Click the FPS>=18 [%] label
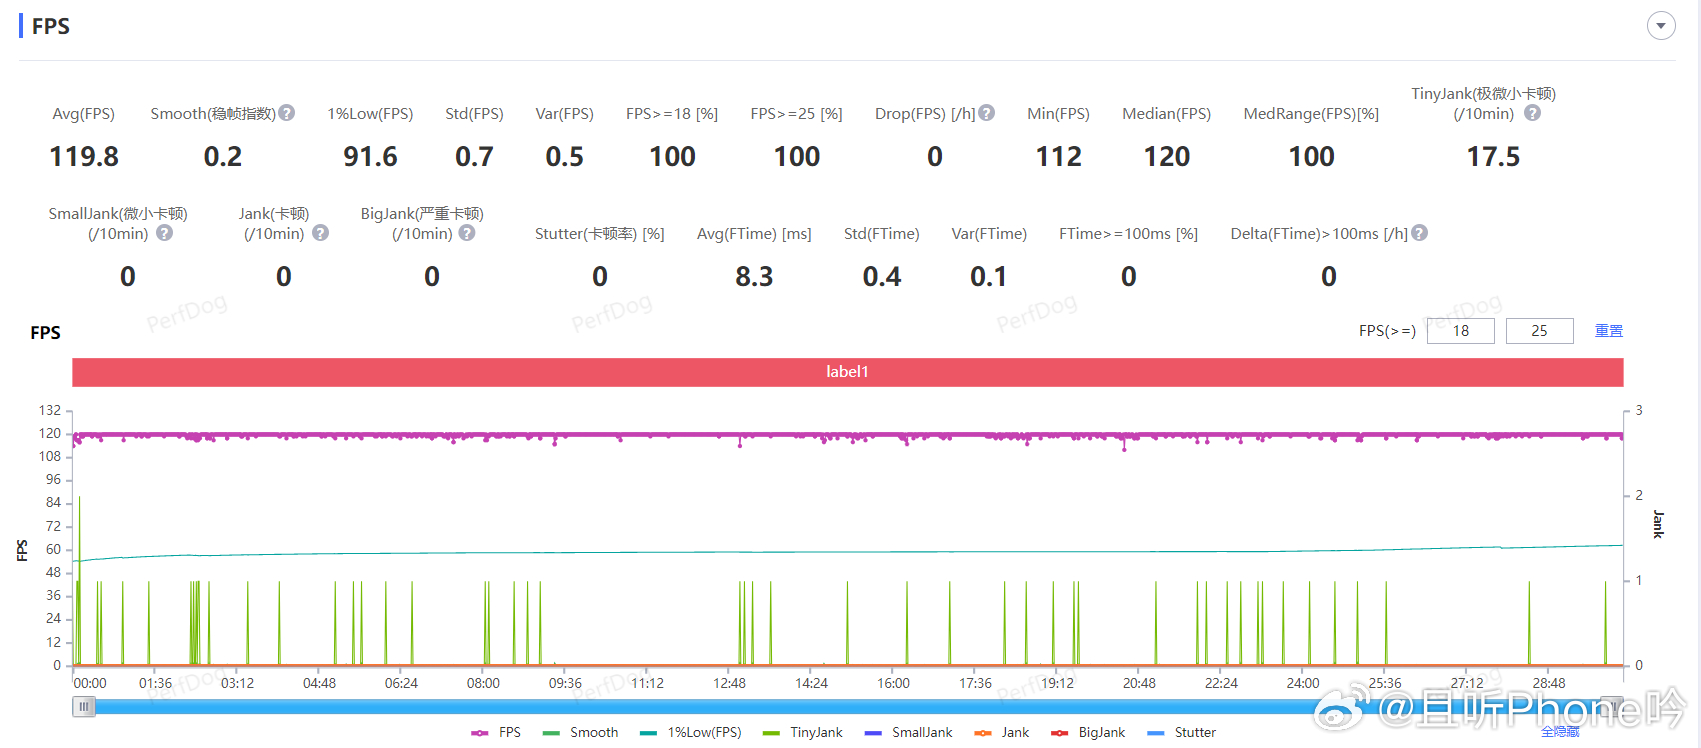The image size is (1701, 748). [x=672, y=114]
